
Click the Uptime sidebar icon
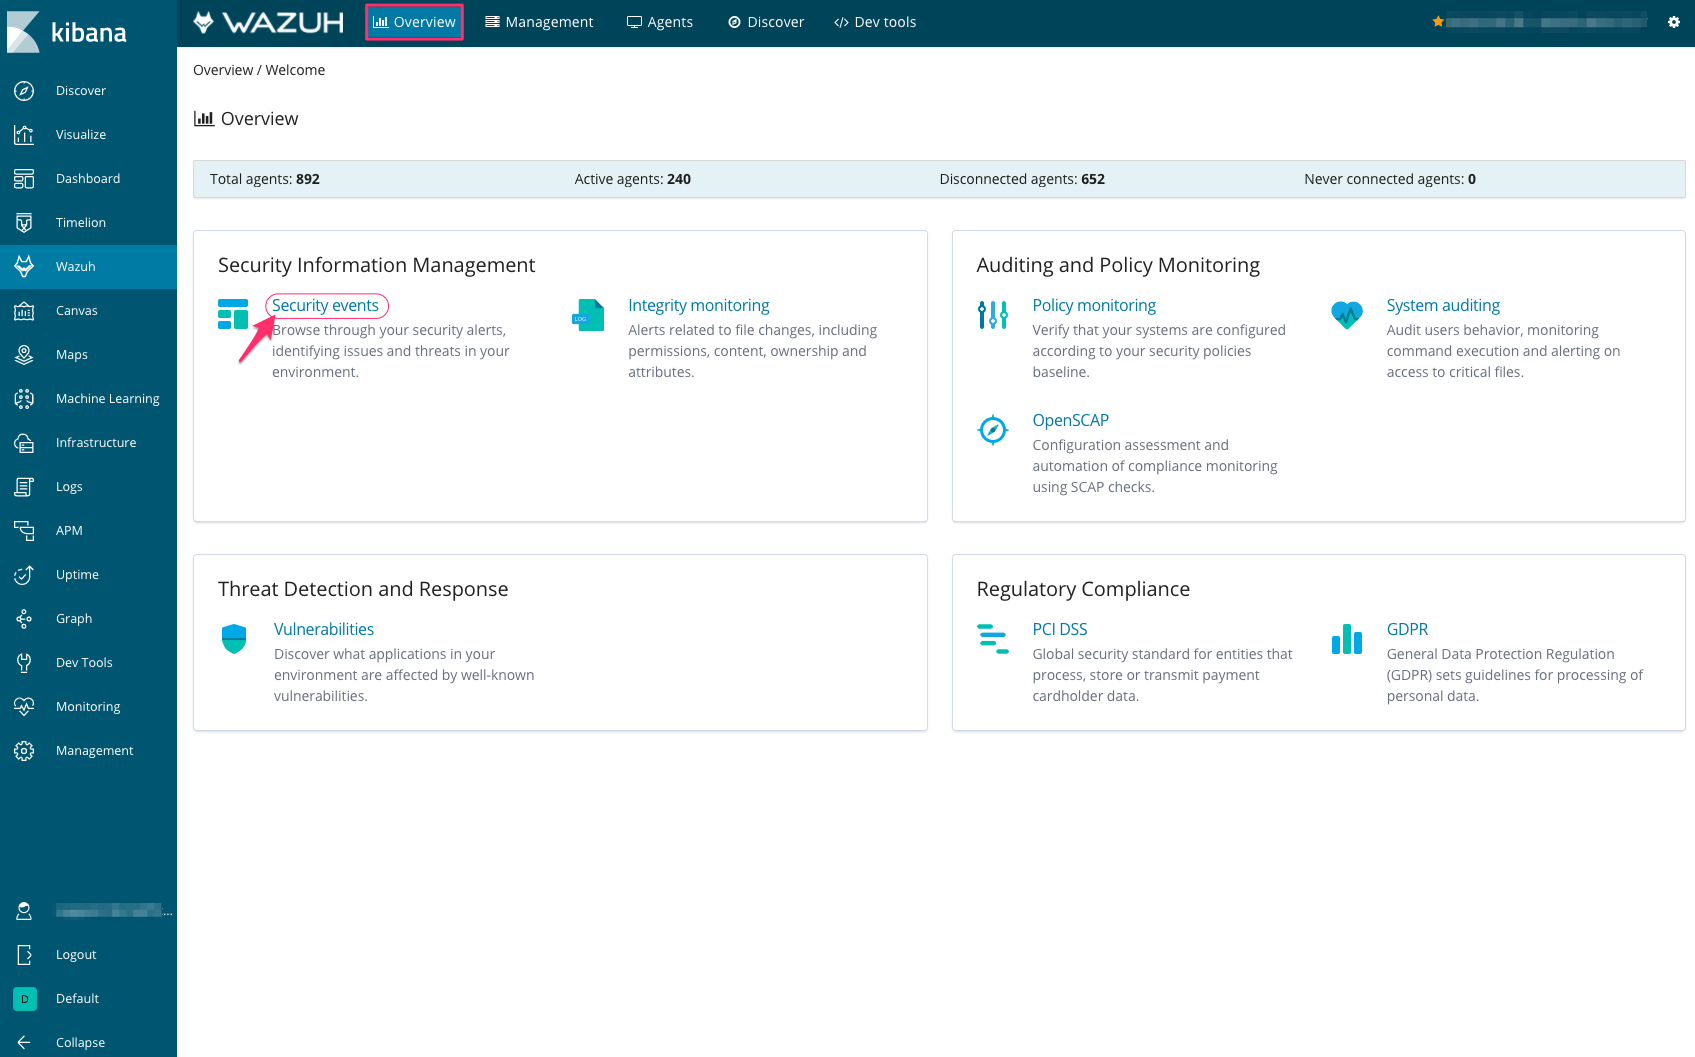[24, 575]
